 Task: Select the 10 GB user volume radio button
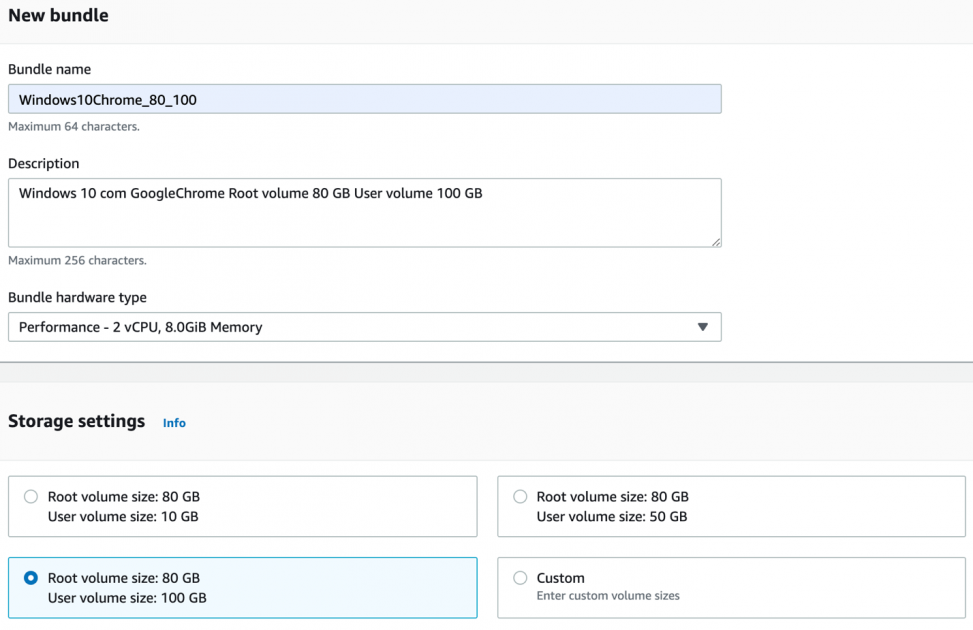pos(31,497)
